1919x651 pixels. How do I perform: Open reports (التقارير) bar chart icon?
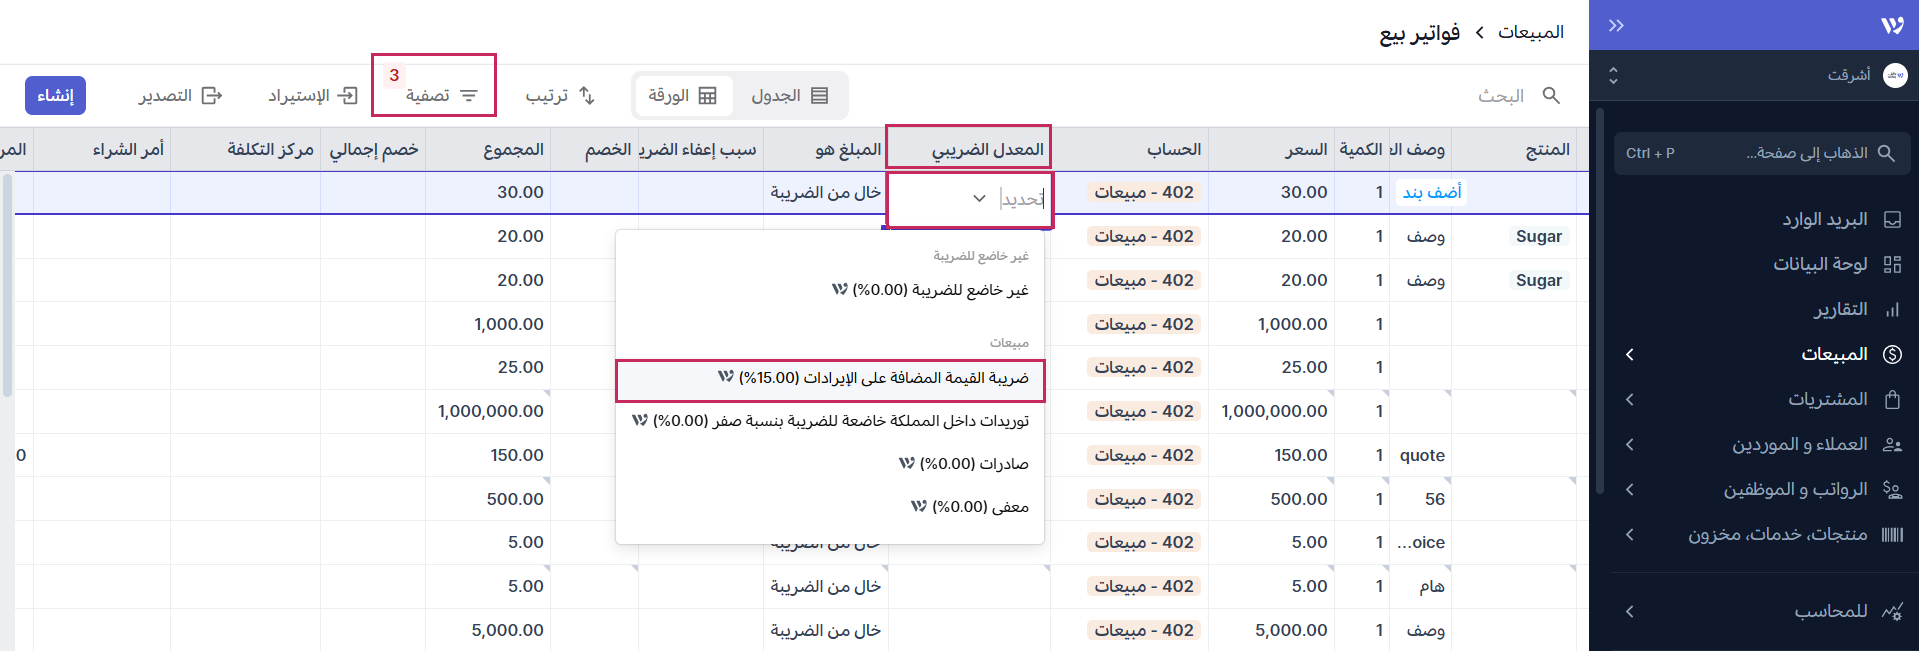click(x=1892, y=309)
